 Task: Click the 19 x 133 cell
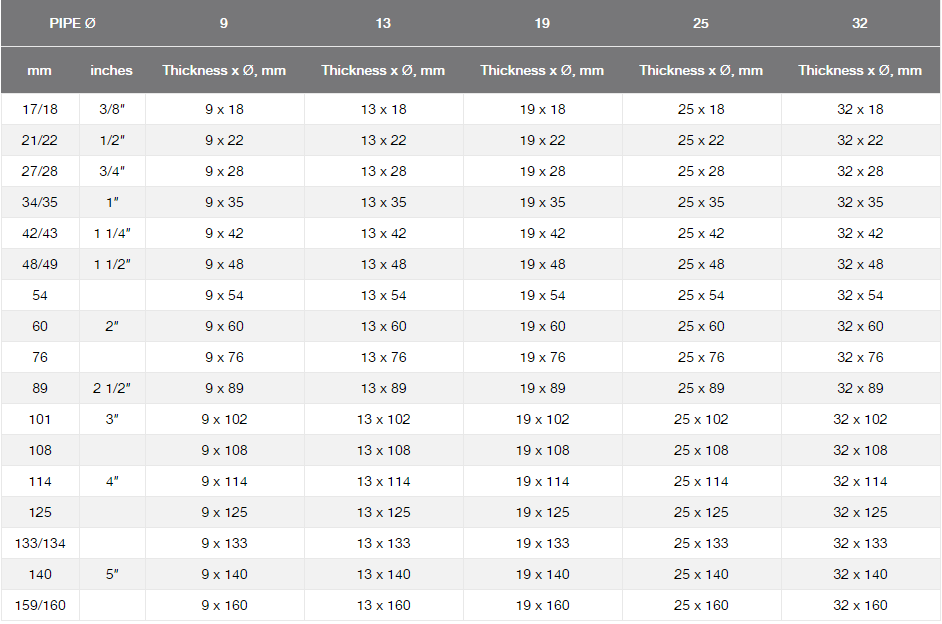[542, 543]
